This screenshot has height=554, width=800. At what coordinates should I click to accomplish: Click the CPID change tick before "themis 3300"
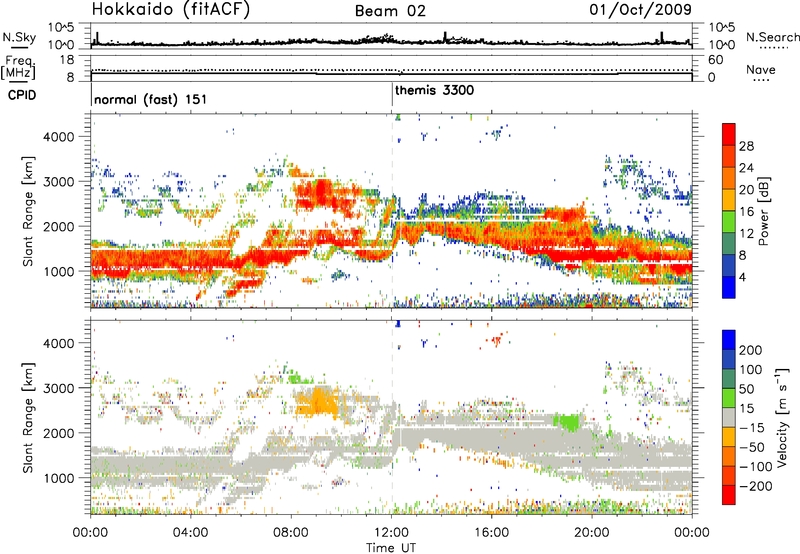point(392,94)
